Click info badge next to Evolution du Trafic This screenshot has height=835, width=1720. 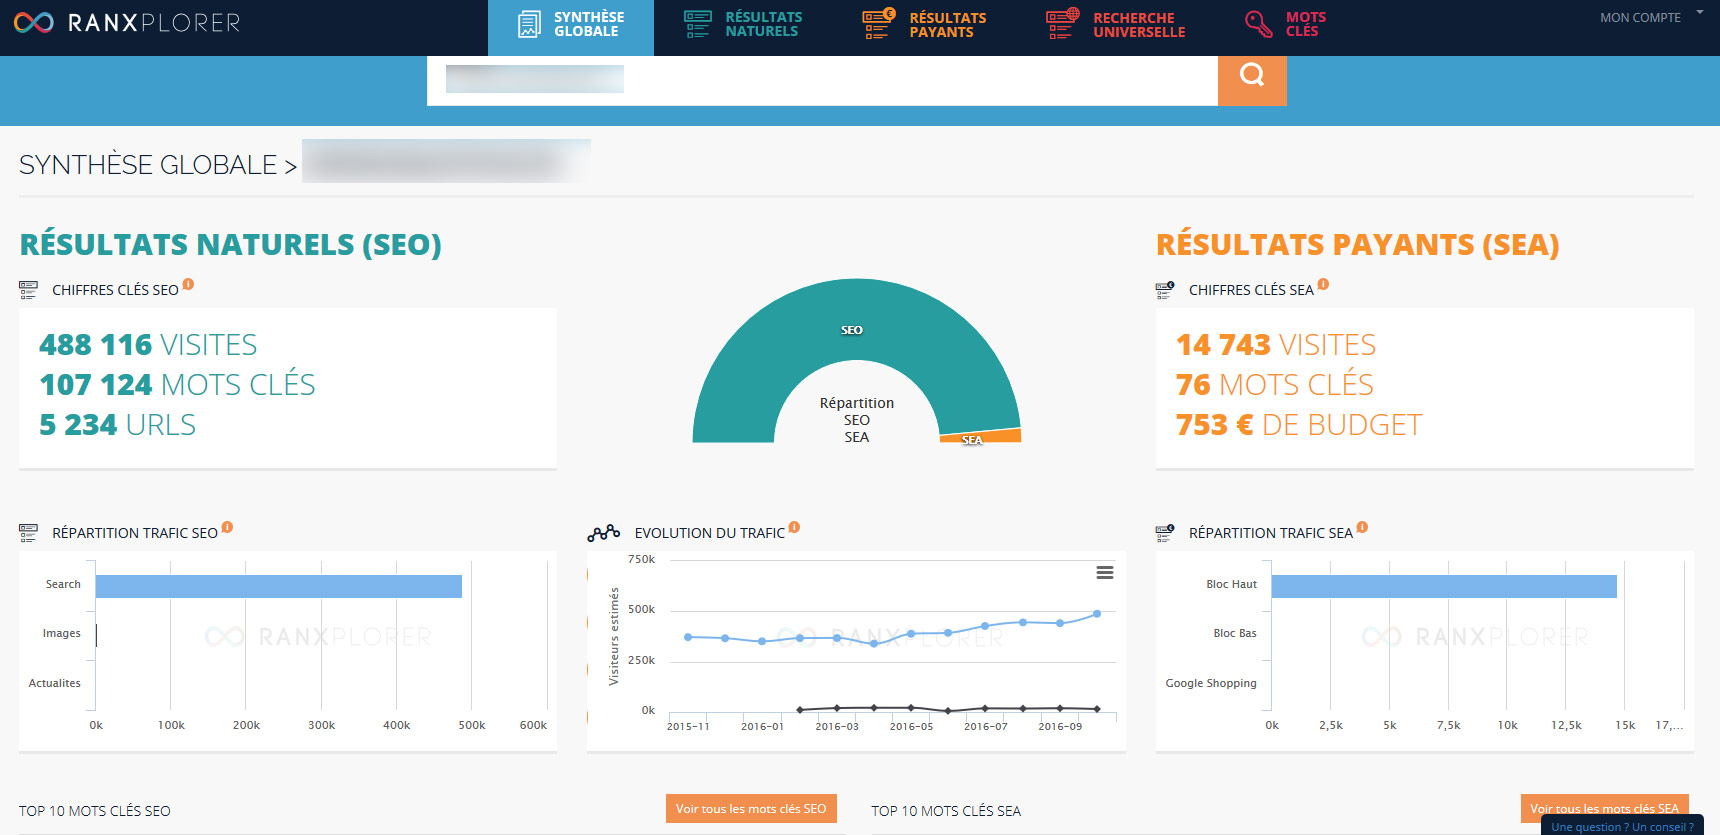pyautogui.click(x=794, y=527)
